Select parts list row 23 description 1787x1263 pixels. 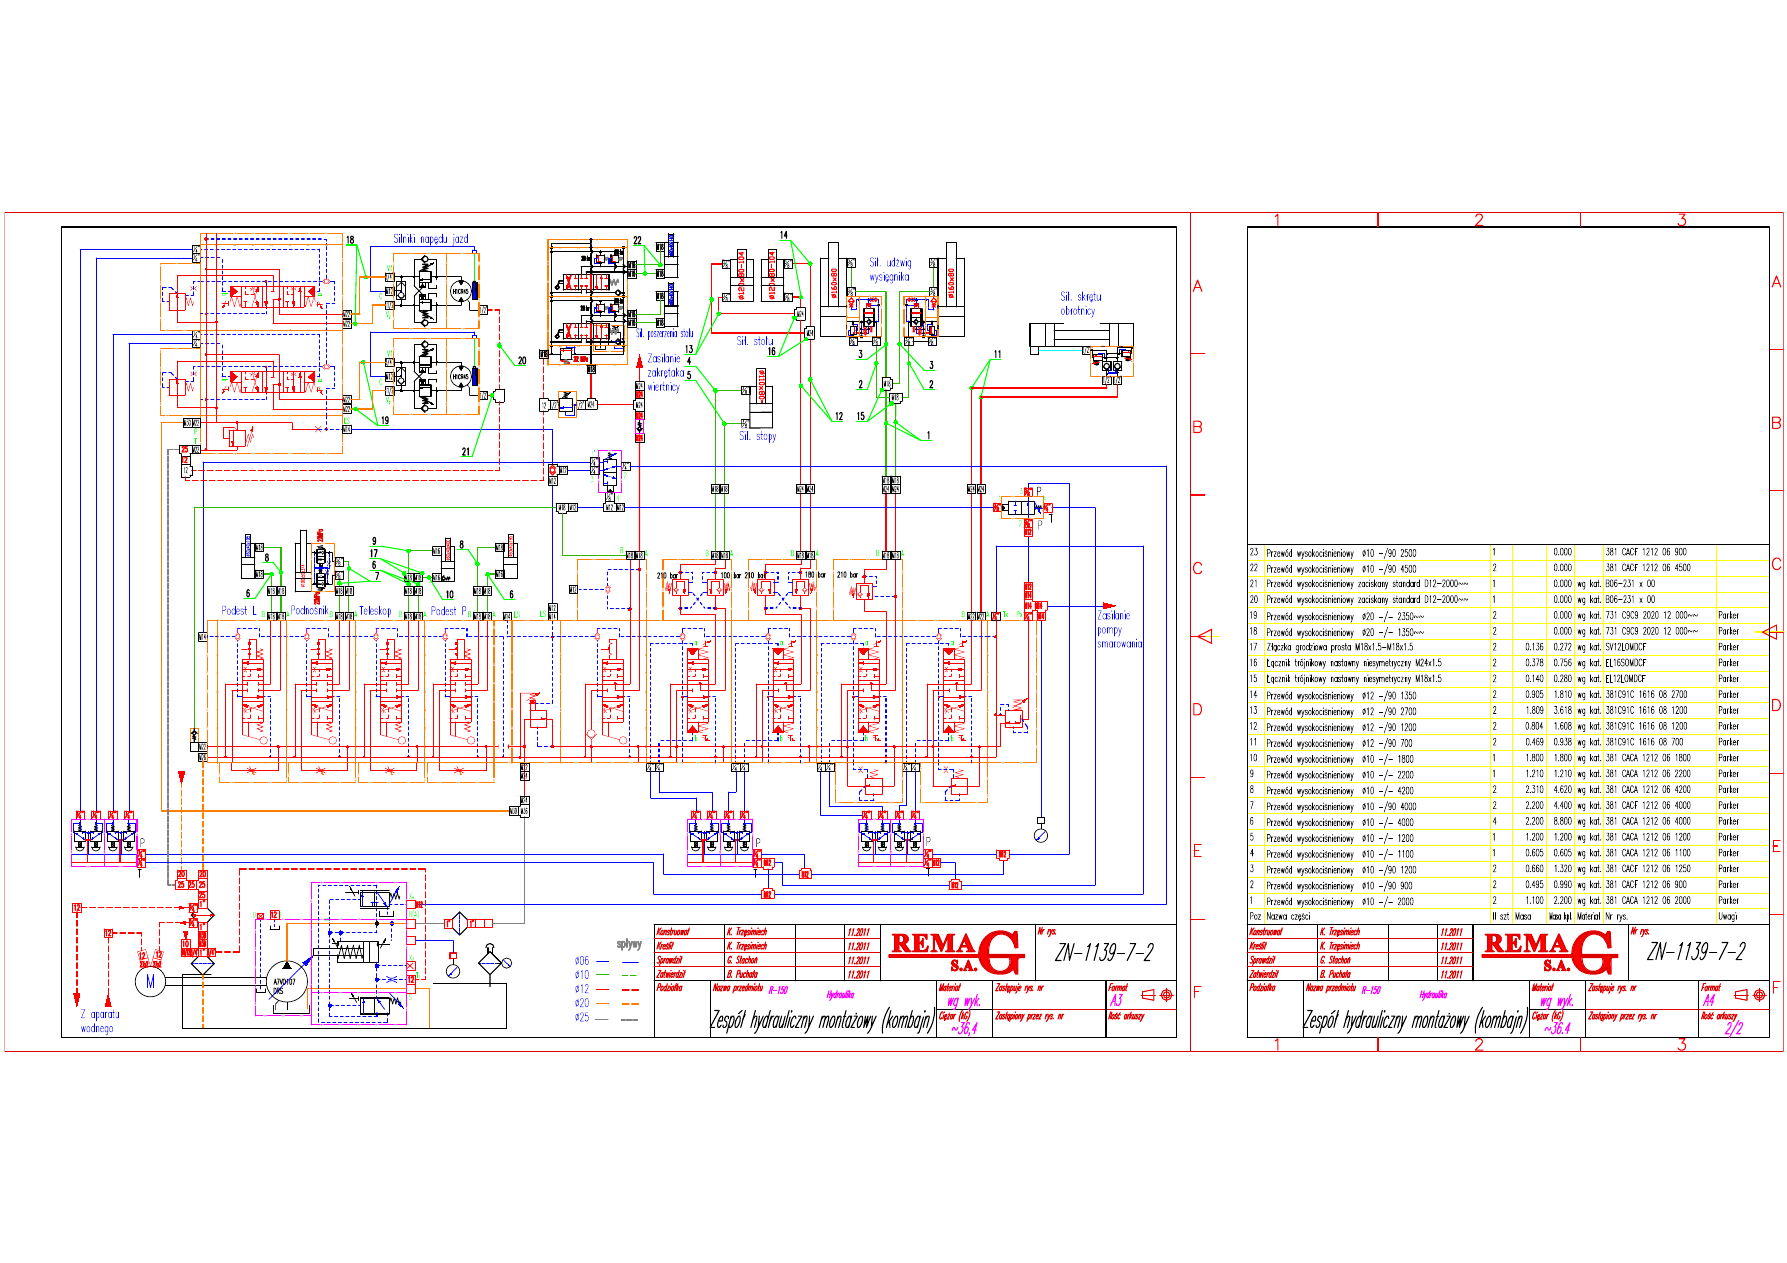[1341, 553]
